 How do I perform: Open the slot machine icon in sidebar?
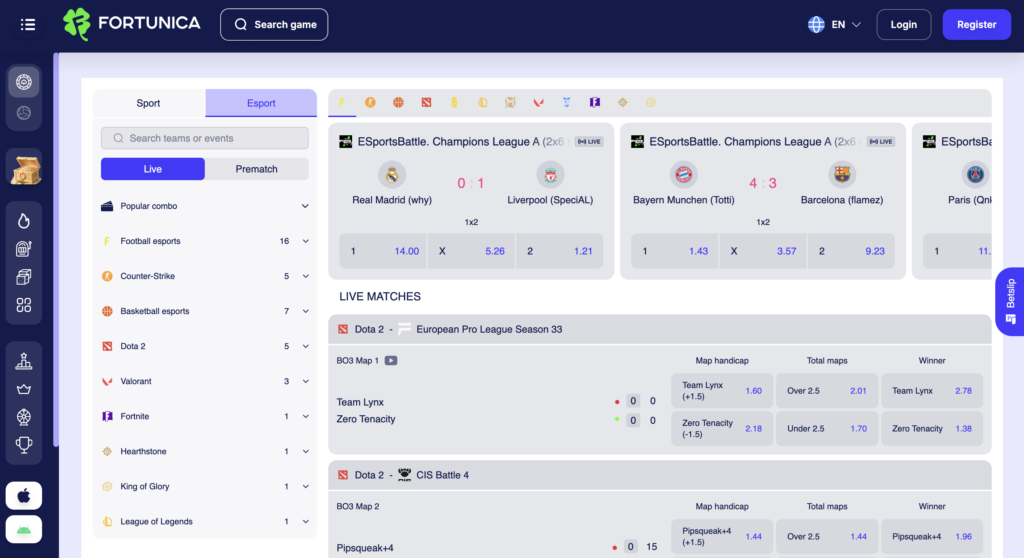[x=24, y=249]
